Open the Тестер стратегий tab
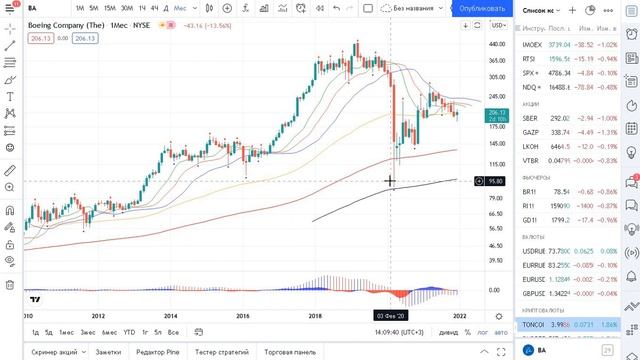 click(221, 352)
